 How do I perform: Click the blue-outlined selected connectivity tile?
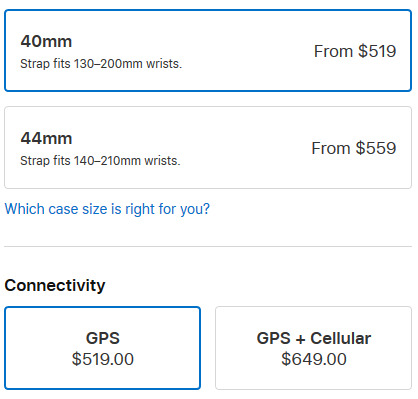(x=103, y=348)
